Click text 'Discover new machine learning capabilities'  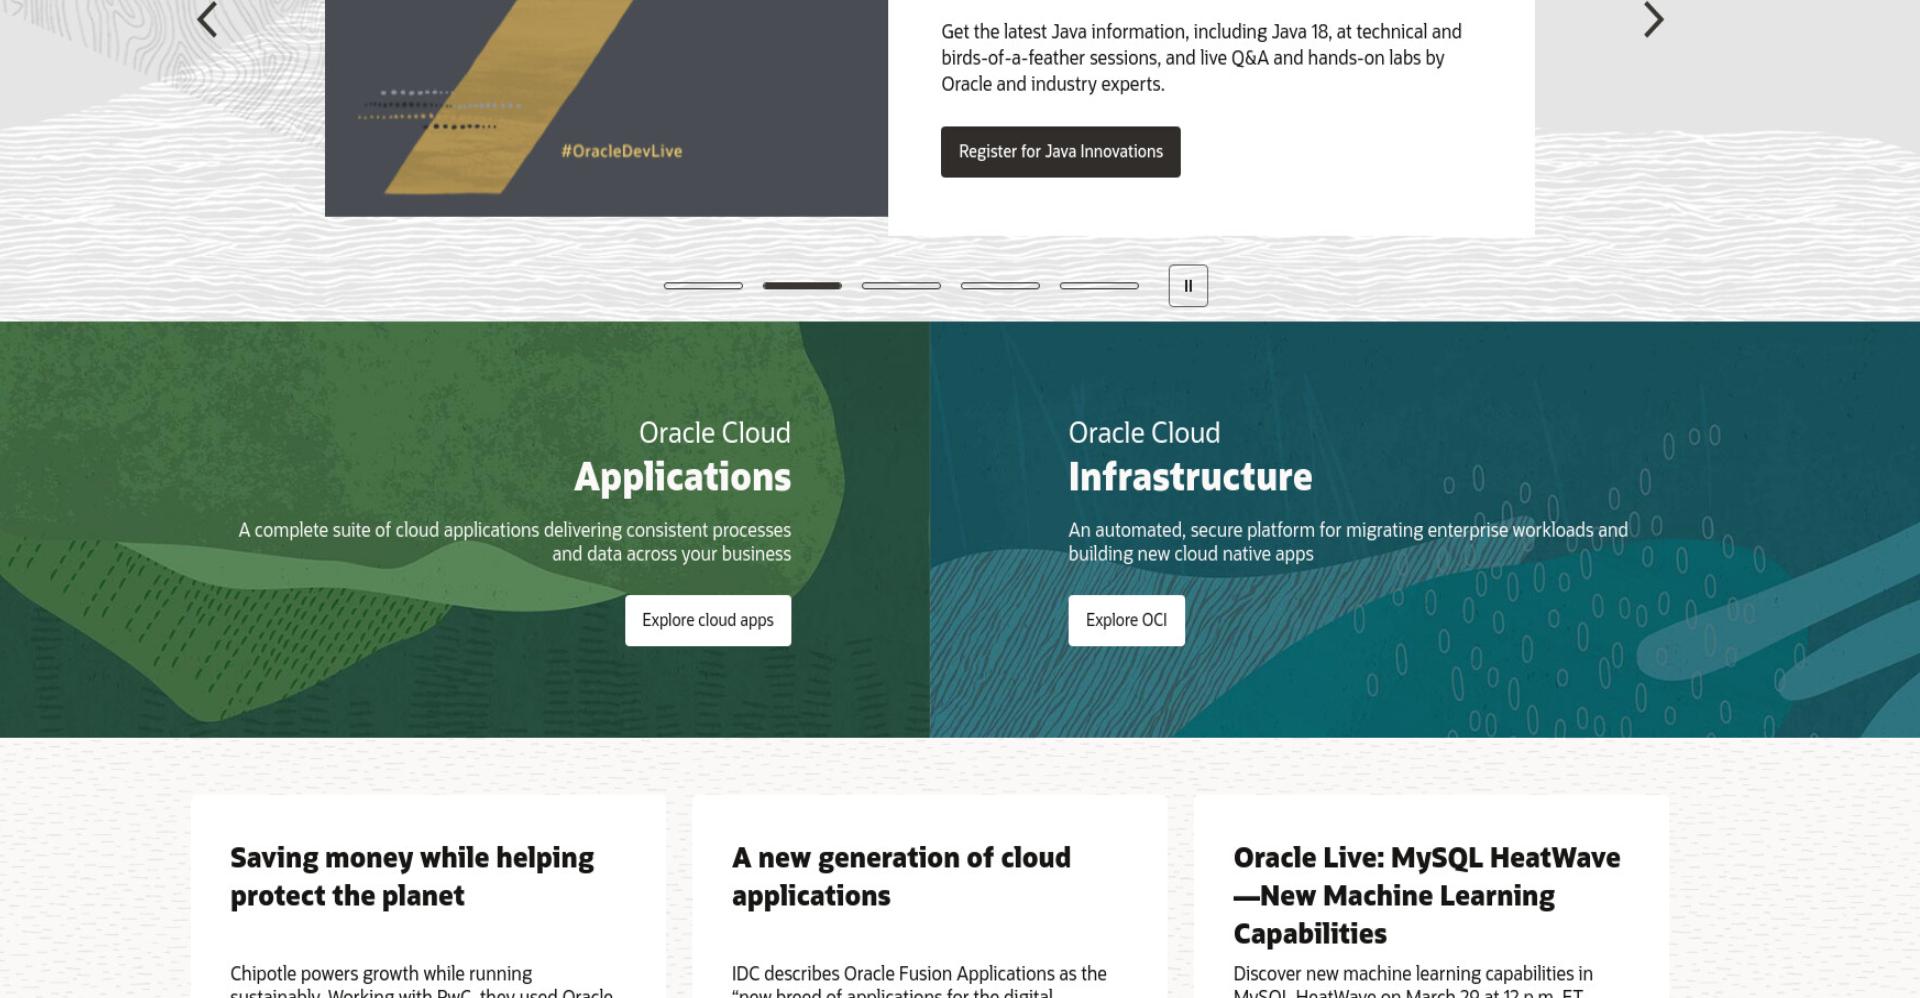coord(1404,974)
